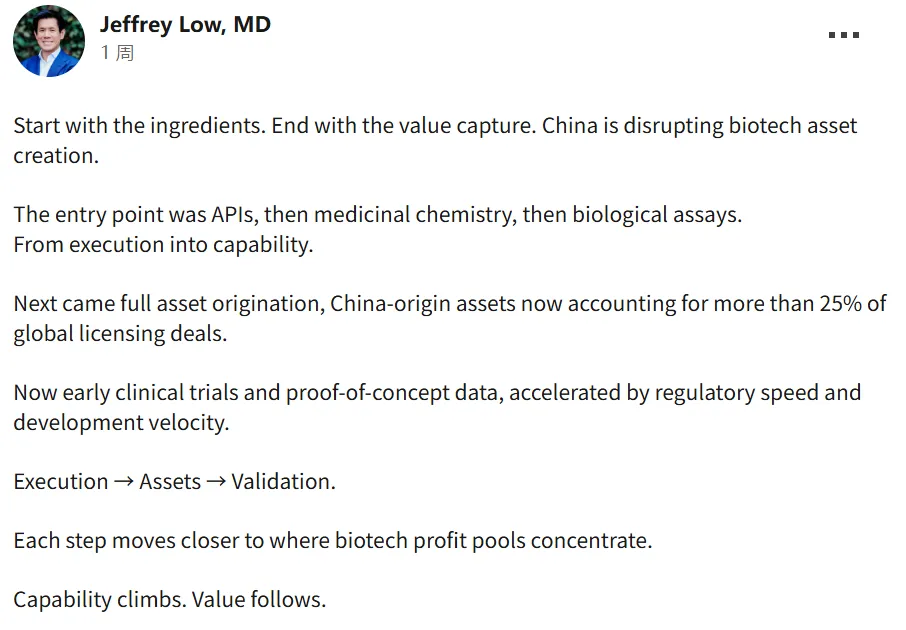Click Jeffrey Low's profile photo

pyautogui.click(x=49, y=41)
